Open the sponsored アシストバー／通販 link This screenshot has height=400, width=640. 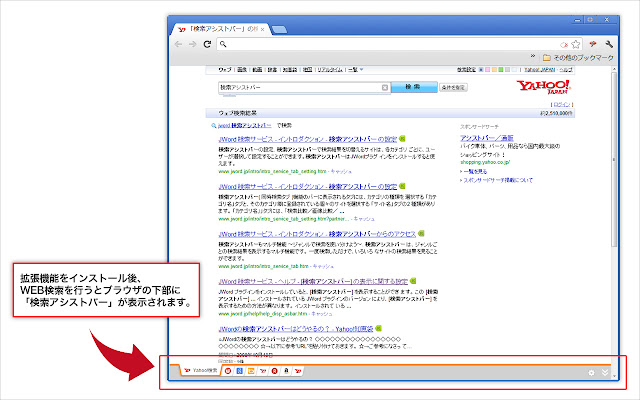(x=487, y=138)
